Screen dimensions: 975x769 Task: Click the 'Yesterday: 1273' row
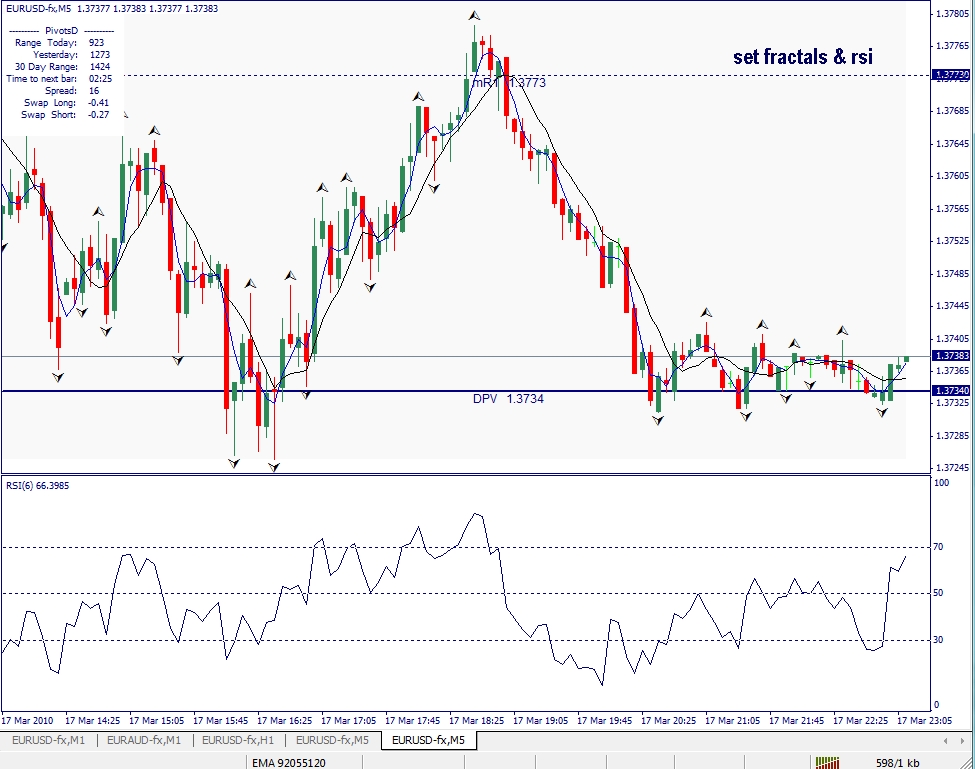72,55
